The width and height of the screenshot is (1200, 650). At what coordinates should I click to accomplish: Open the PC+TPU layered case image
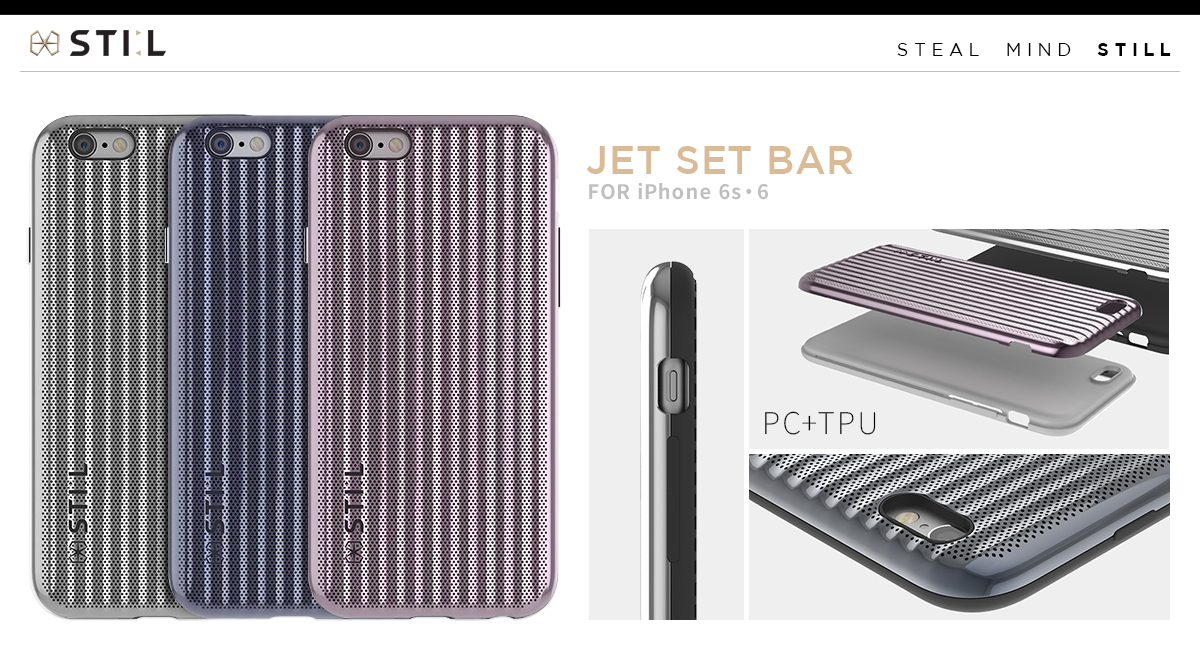tap(959, 338)
